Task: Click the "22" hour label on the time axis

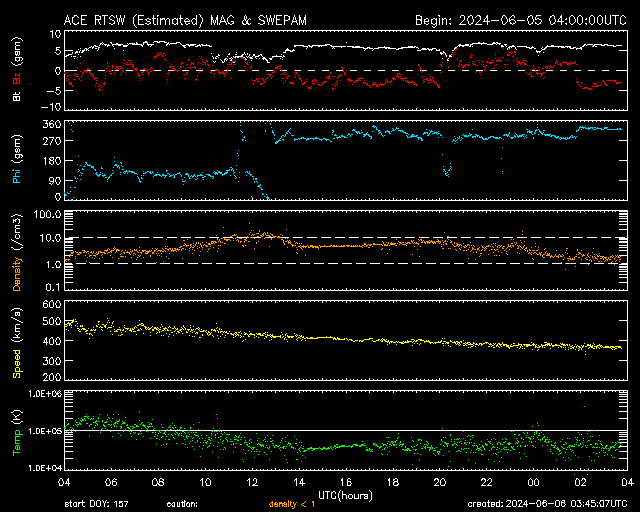Action: 487,483
